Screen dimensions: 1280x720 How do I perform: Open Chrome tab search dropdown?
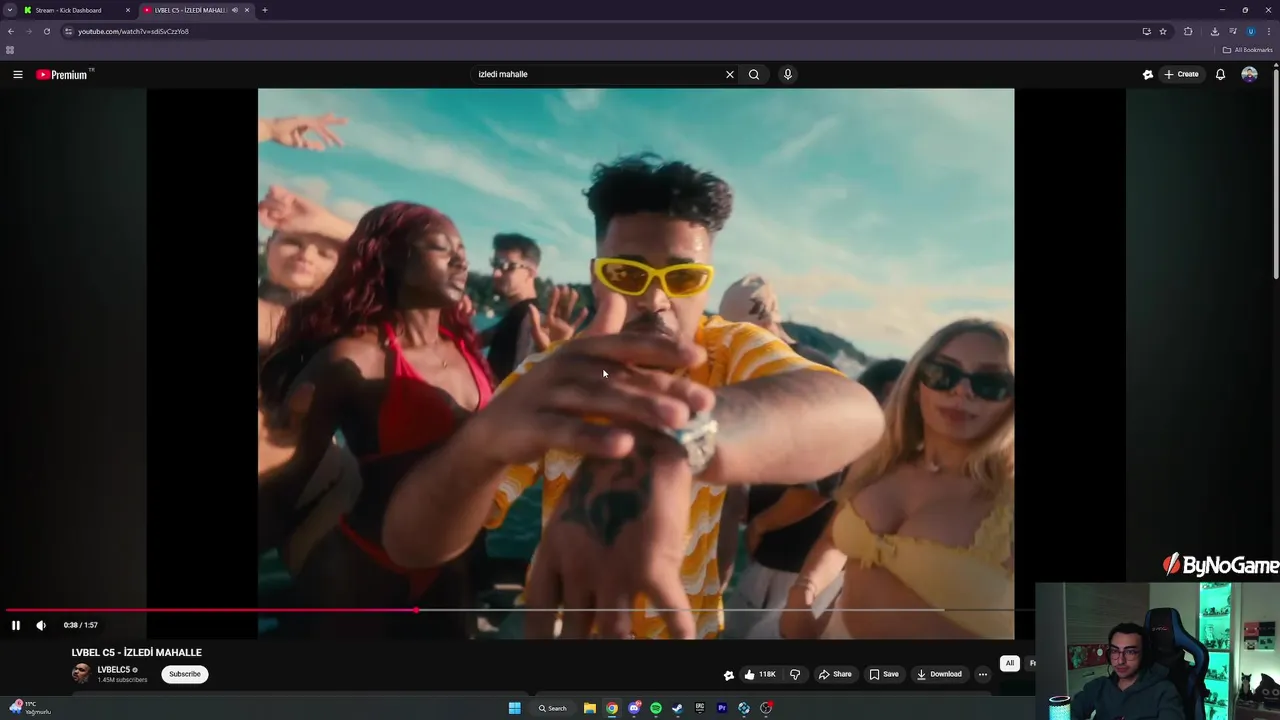[x=10, y=10]
